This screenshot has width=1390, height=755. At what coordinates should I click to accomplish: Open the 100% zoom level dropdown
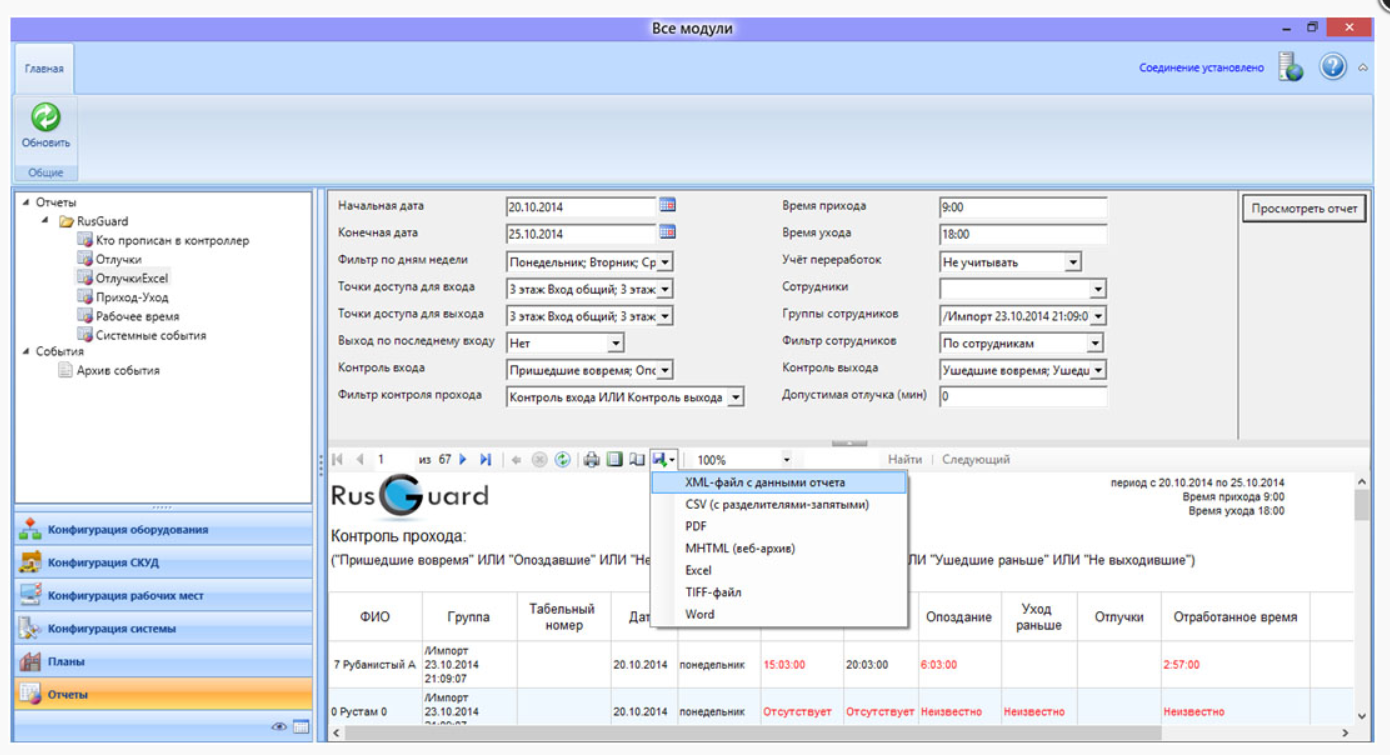pyautogui.click(x=786, y=460)
